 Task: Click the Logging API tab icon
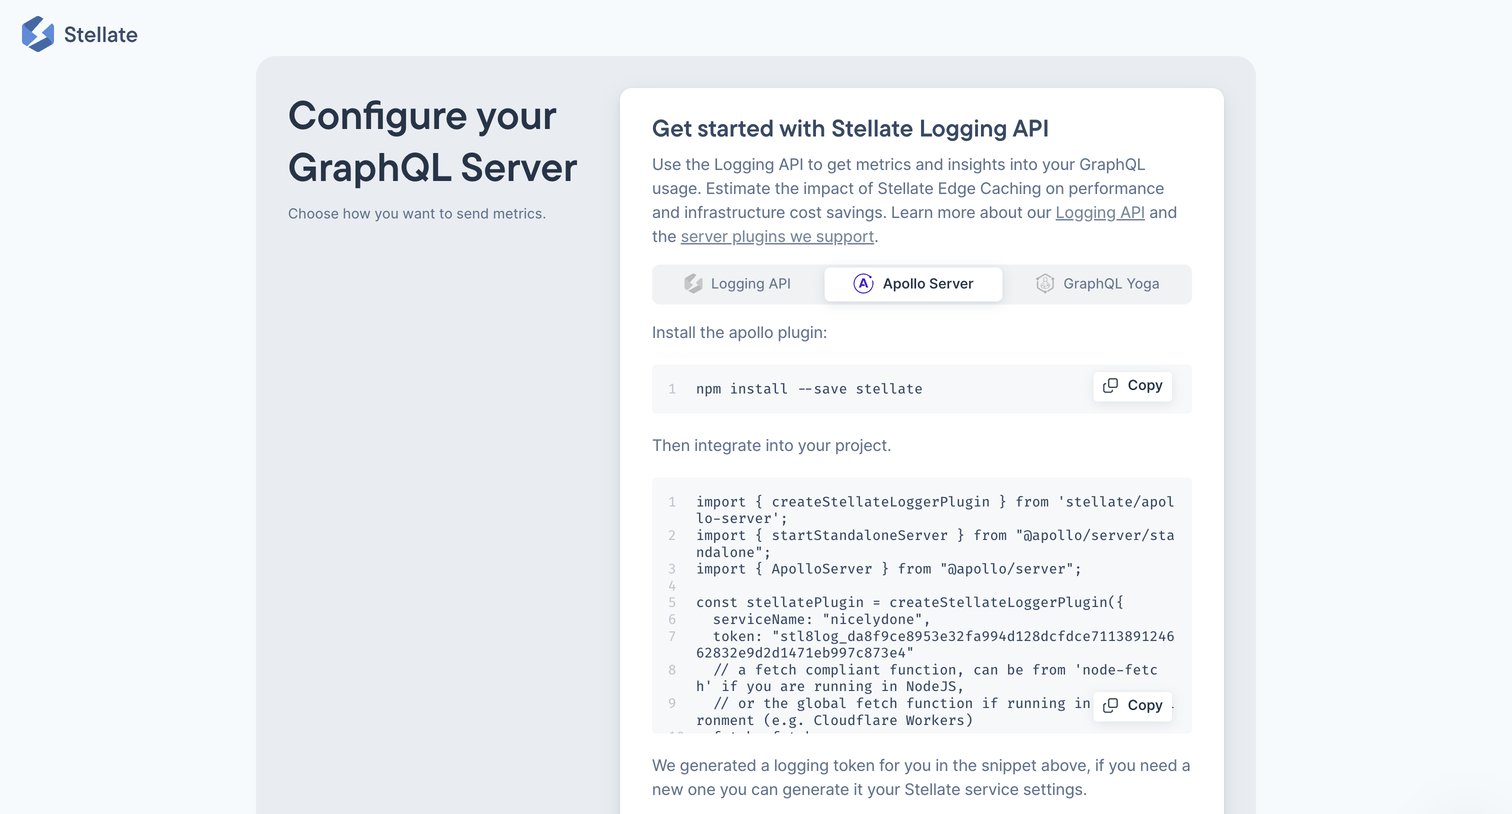click(693, 284)
